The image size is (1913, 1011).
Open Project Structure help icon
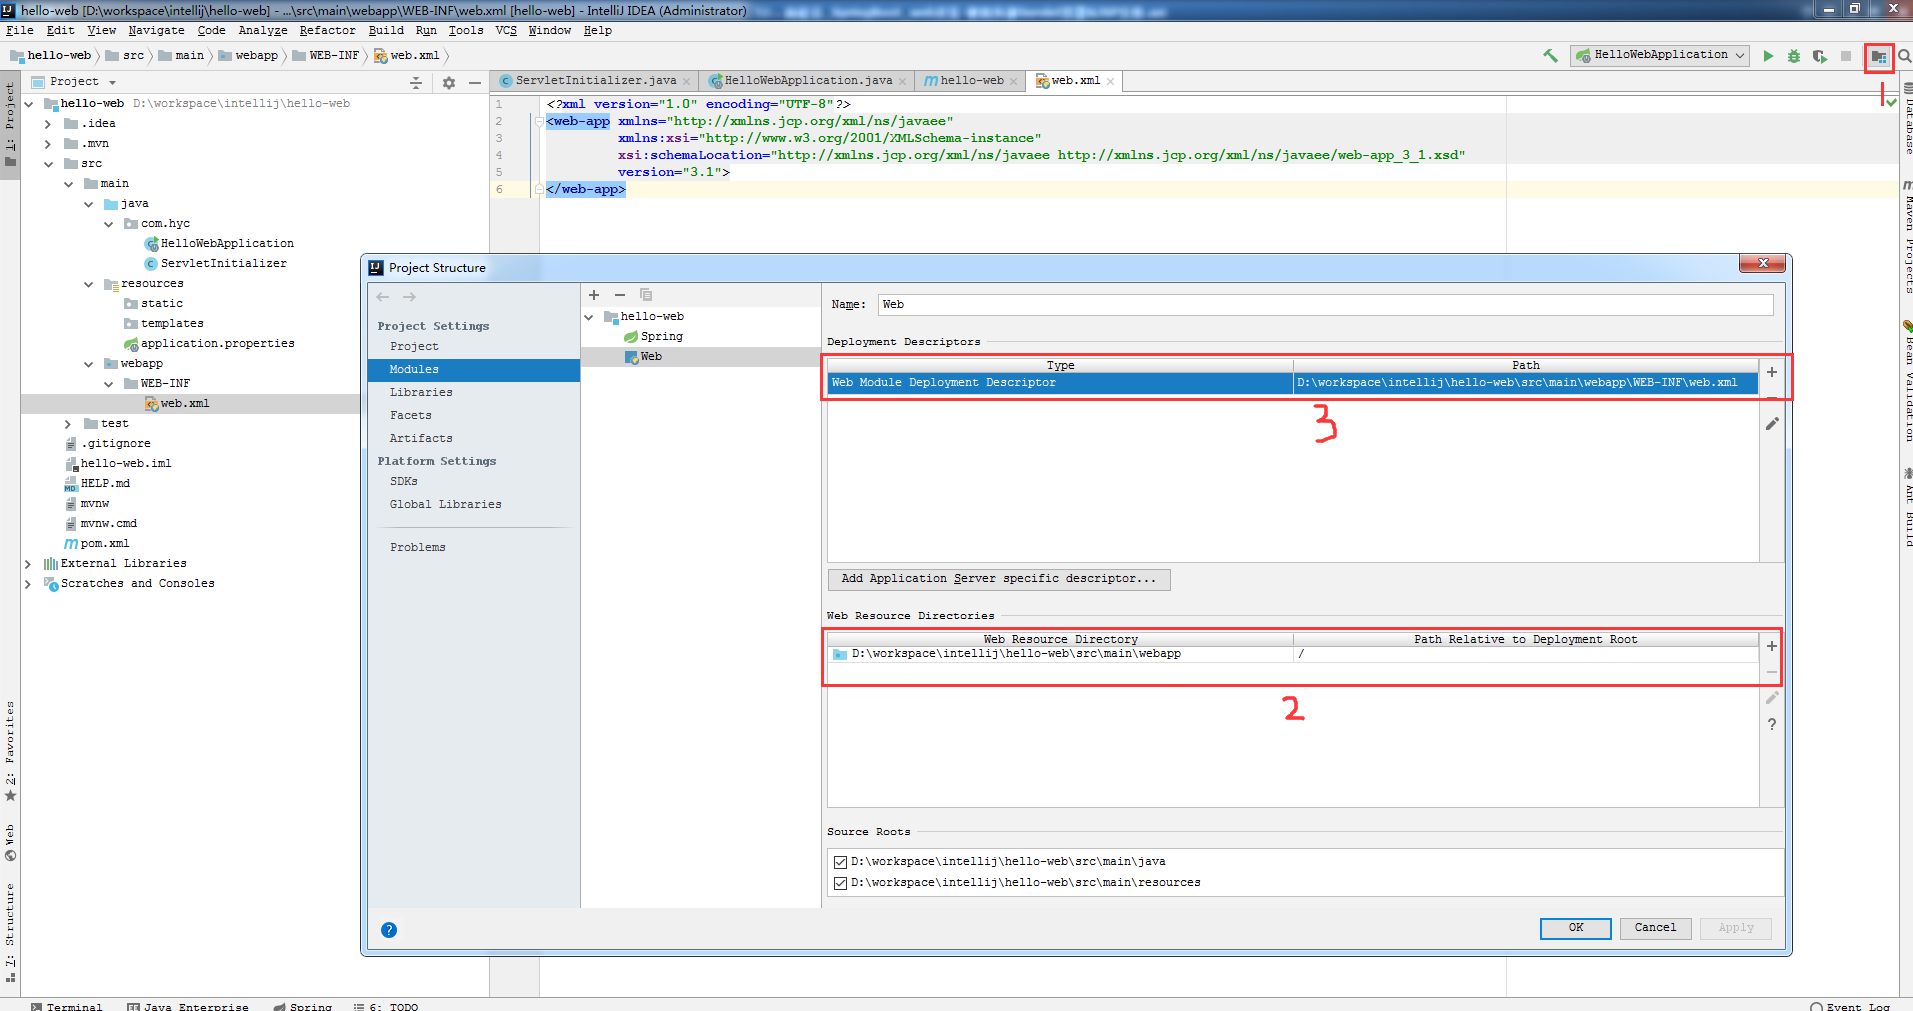point(389,930)
